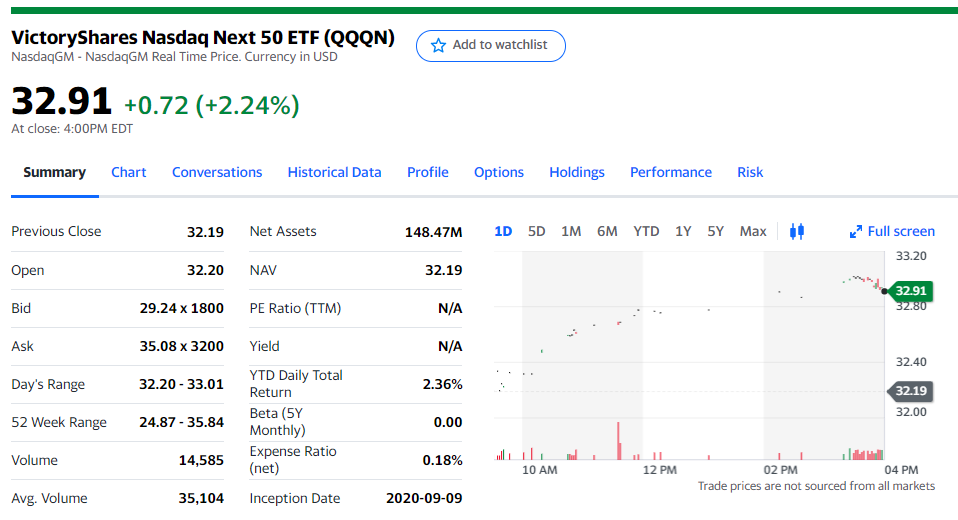Click the PE Ratio (TTM) label
958x520 pixels.
point(295,309)
